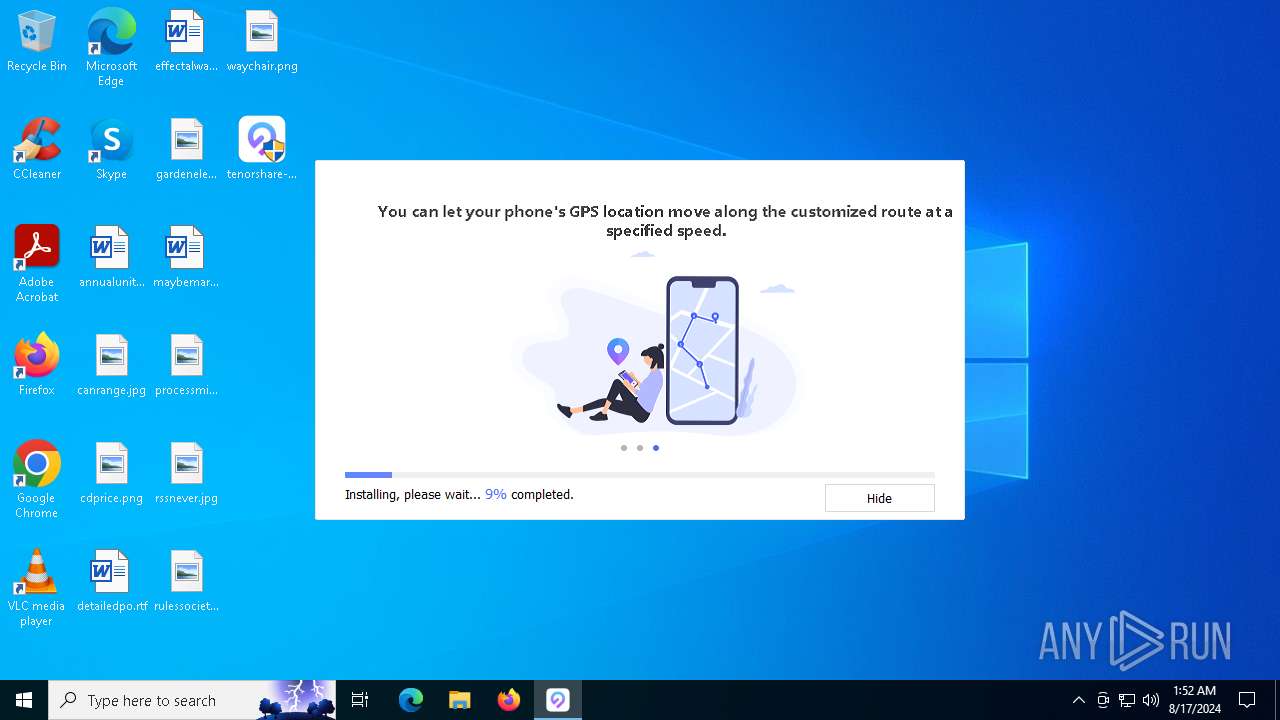This screenshot has width=1280, height=720.
Task: Select gardenele... image file
Action: pos(186,149)
